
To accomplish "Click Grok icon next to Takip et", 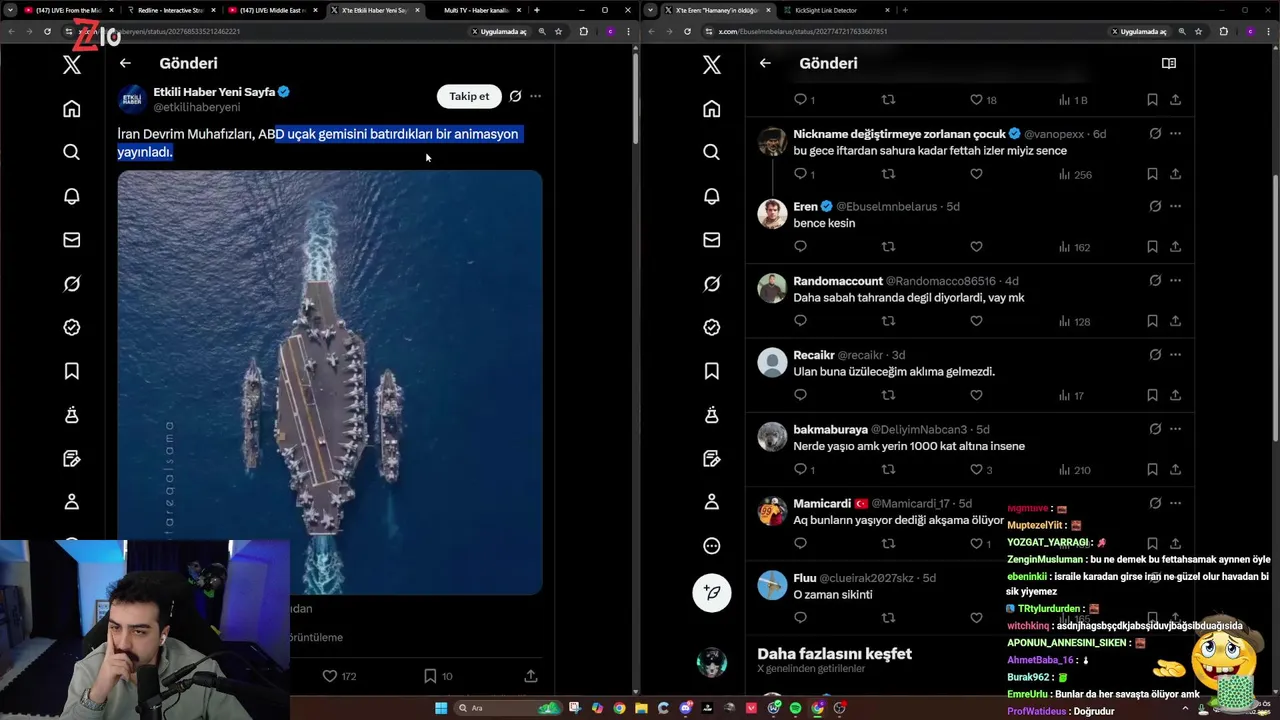I will [515, 96].
